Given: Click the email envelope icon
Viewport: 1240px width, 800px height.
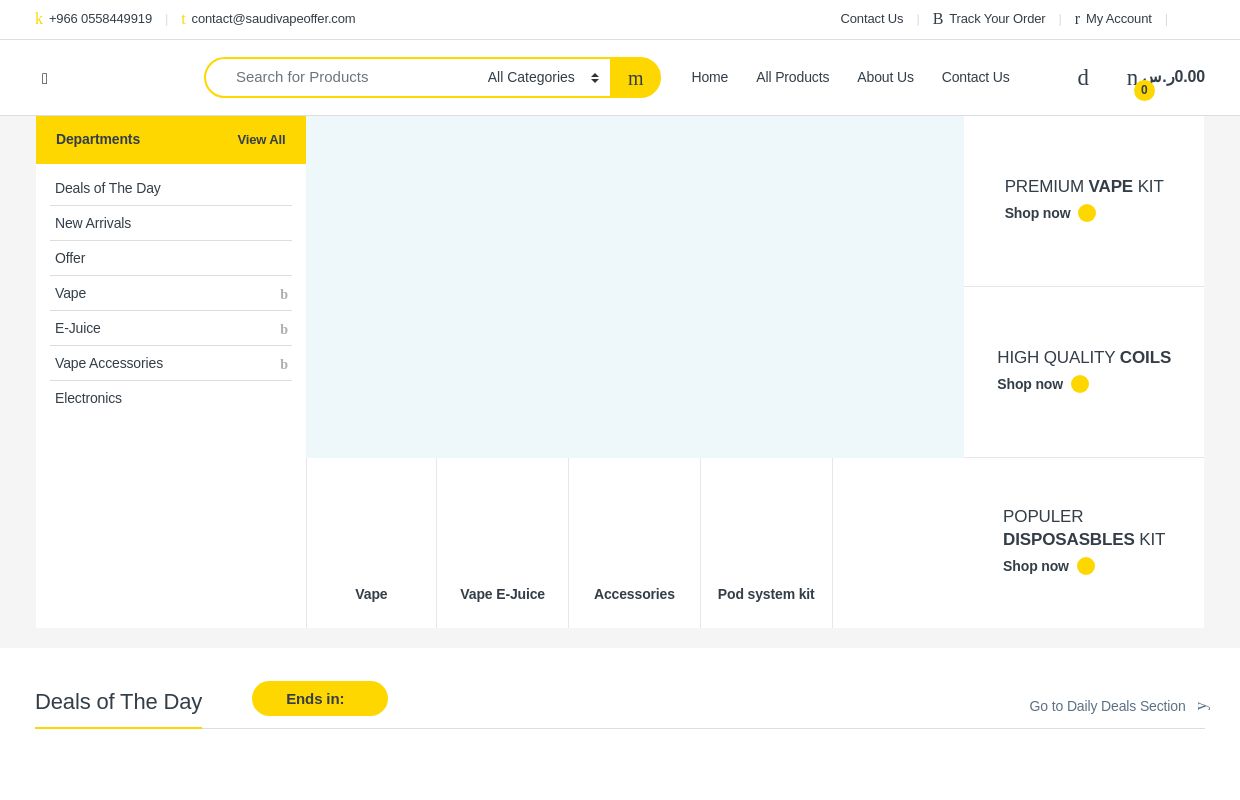Looking at the screenshot, I should click(x=183, y=19).
